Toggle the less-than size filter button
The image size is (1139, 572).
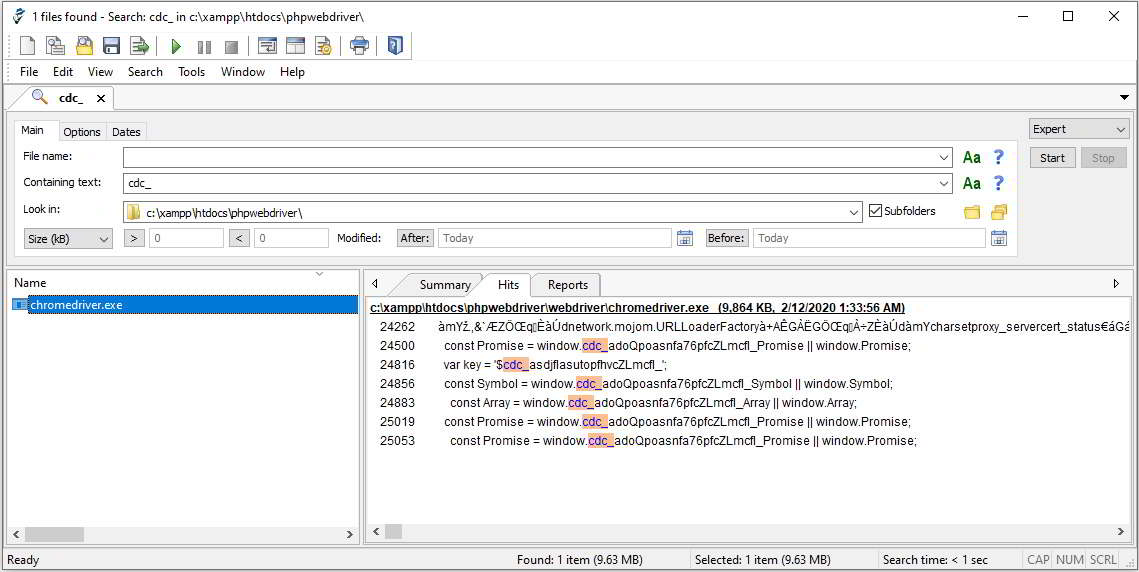[x=240, y=238]
